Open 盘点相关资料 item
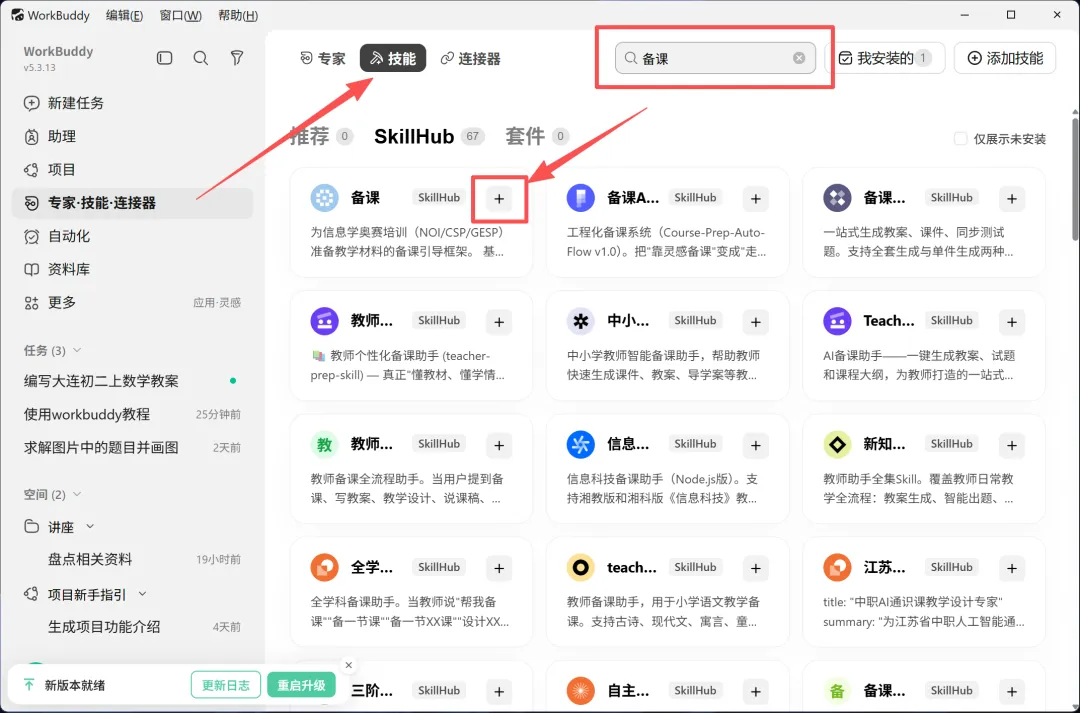Screen dimensions: 1080x713 (x=132, y=559)
